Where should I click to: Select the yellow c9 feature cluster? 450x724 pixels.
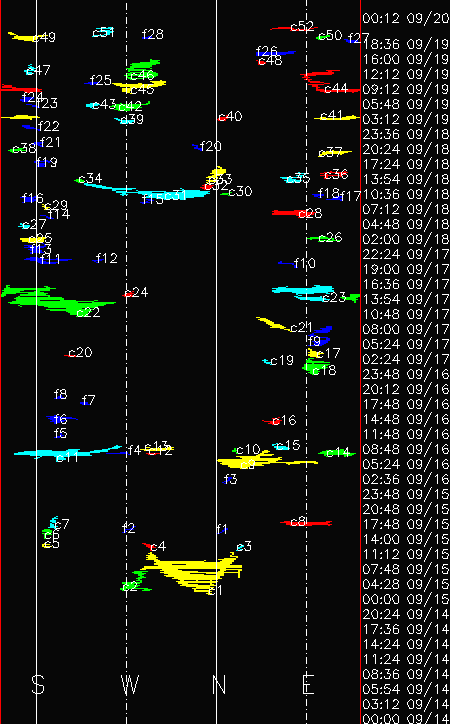click(265, 460)
